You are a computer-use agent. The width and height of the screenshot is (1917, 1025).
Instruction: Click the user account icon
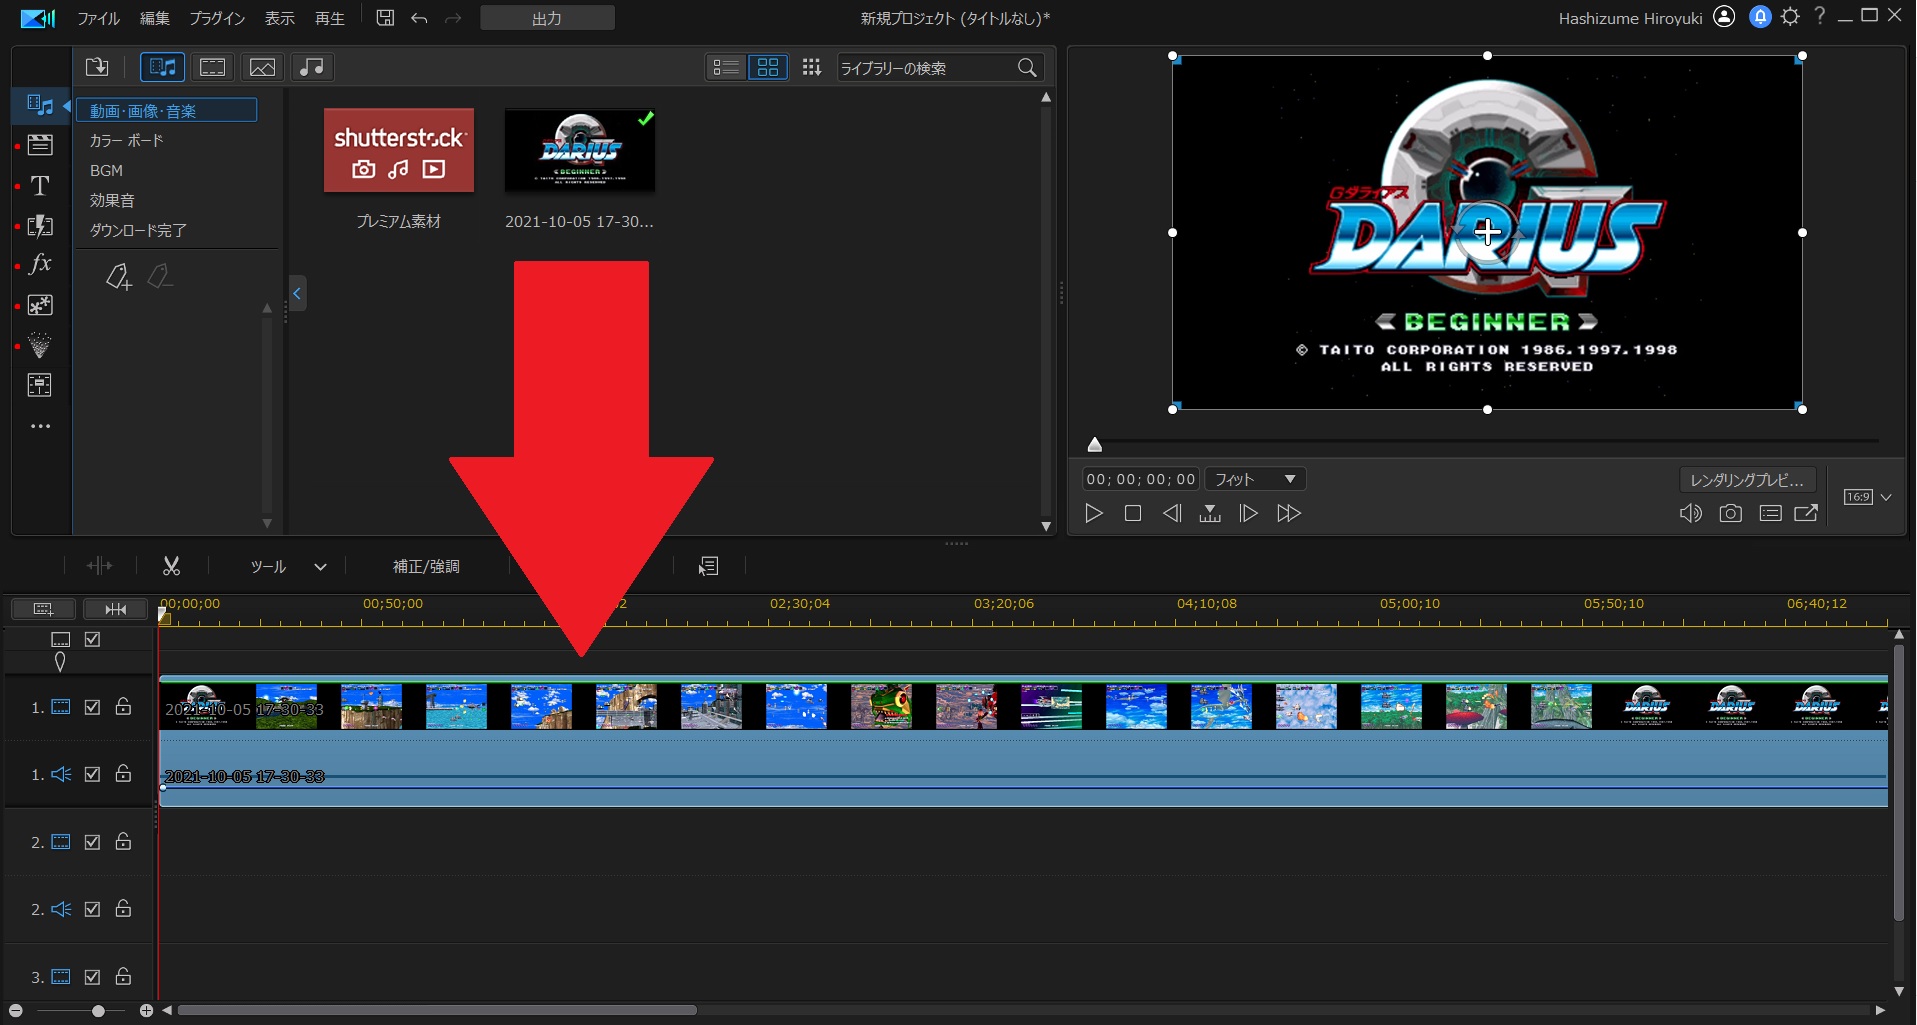pos(1724,17)
